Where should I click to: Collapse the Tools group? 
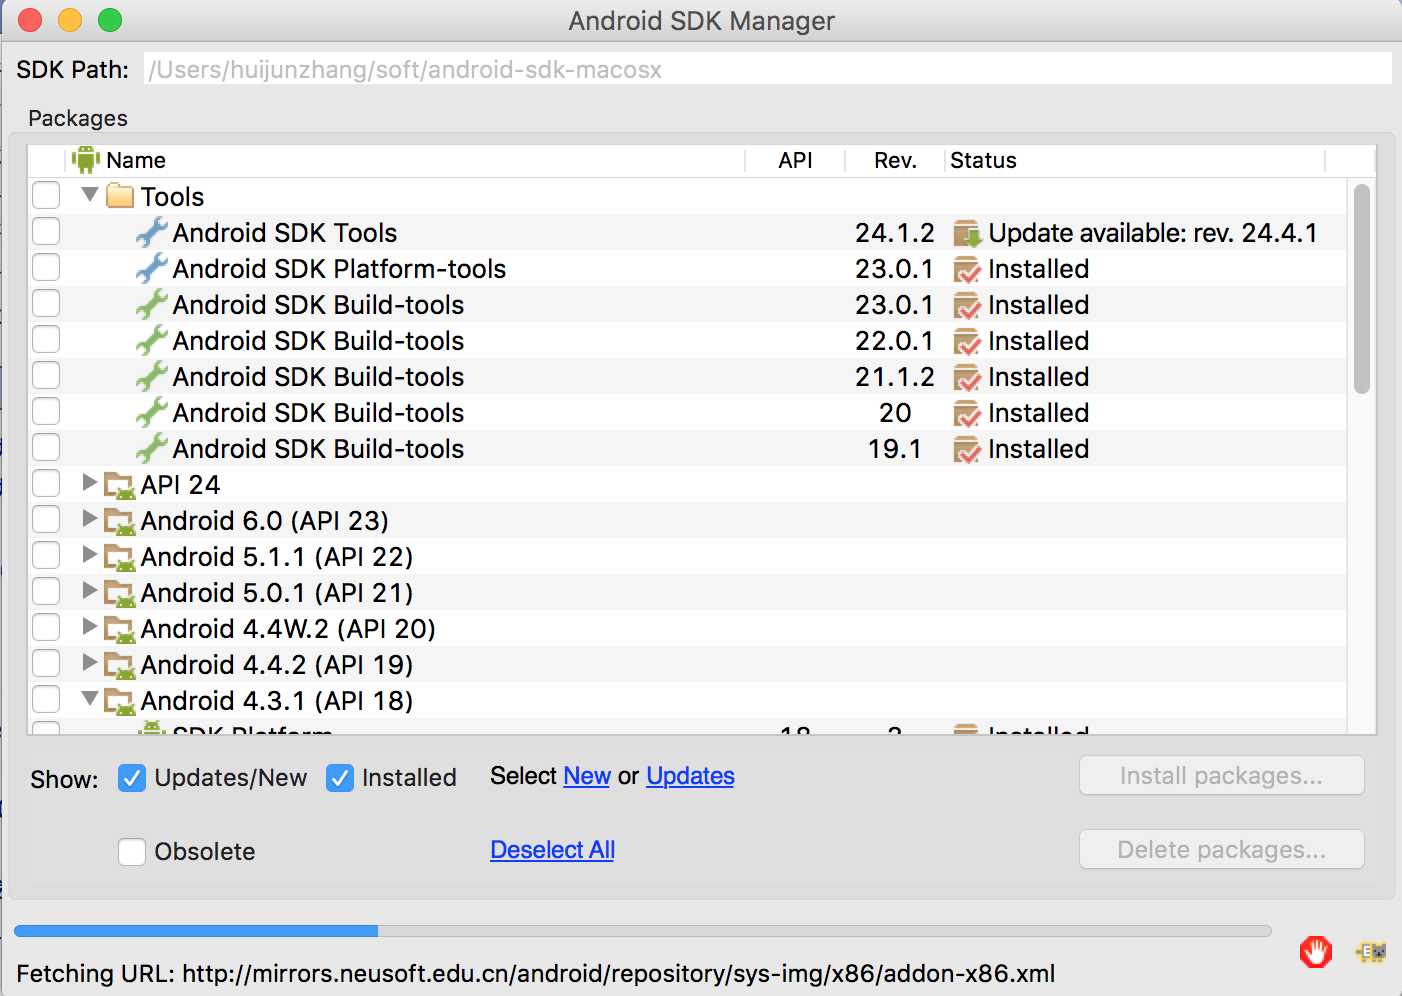[x=90, y=194]
